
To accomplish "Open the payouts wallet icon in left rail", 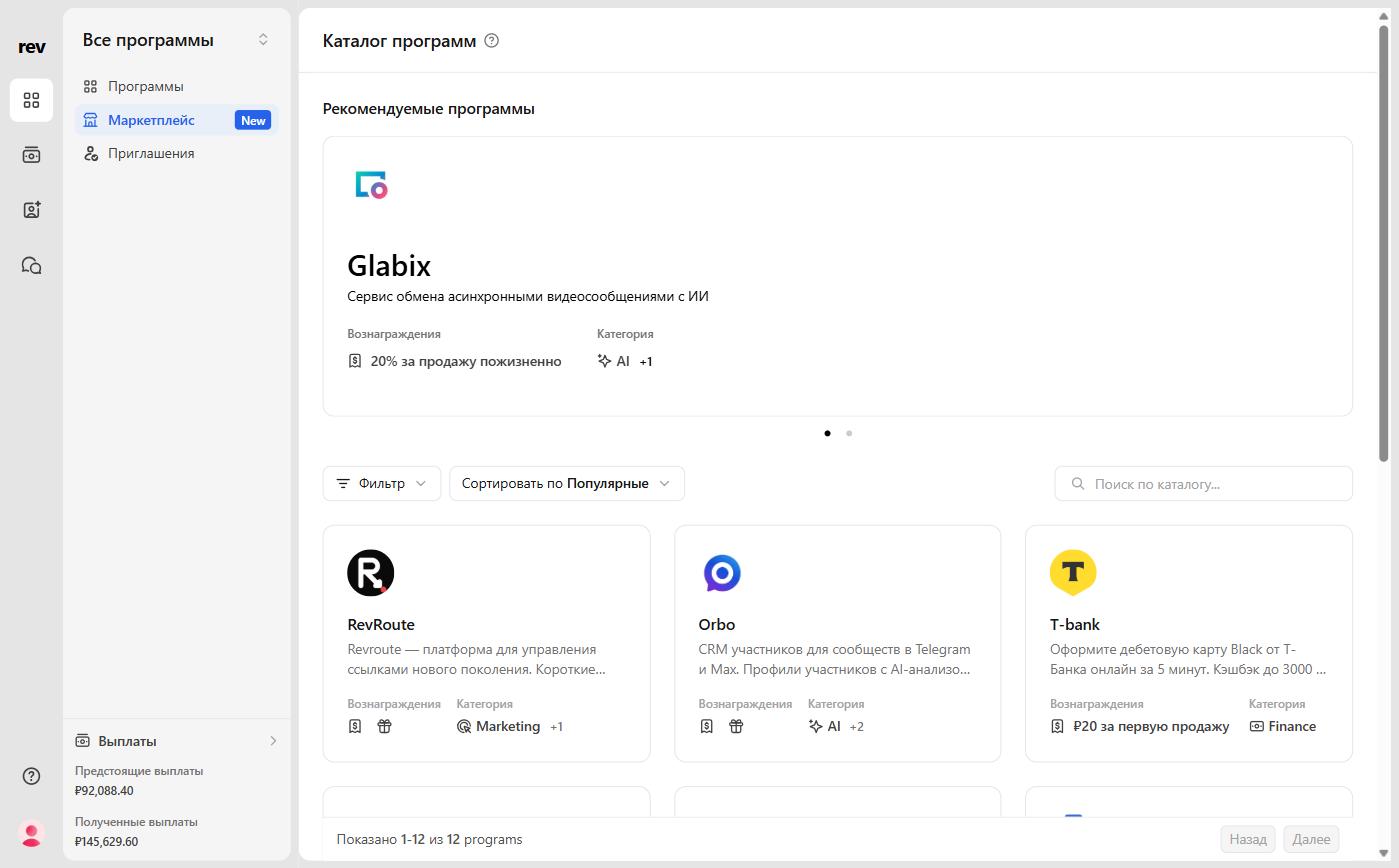I will pyautogui.click(x=31, y=155).
